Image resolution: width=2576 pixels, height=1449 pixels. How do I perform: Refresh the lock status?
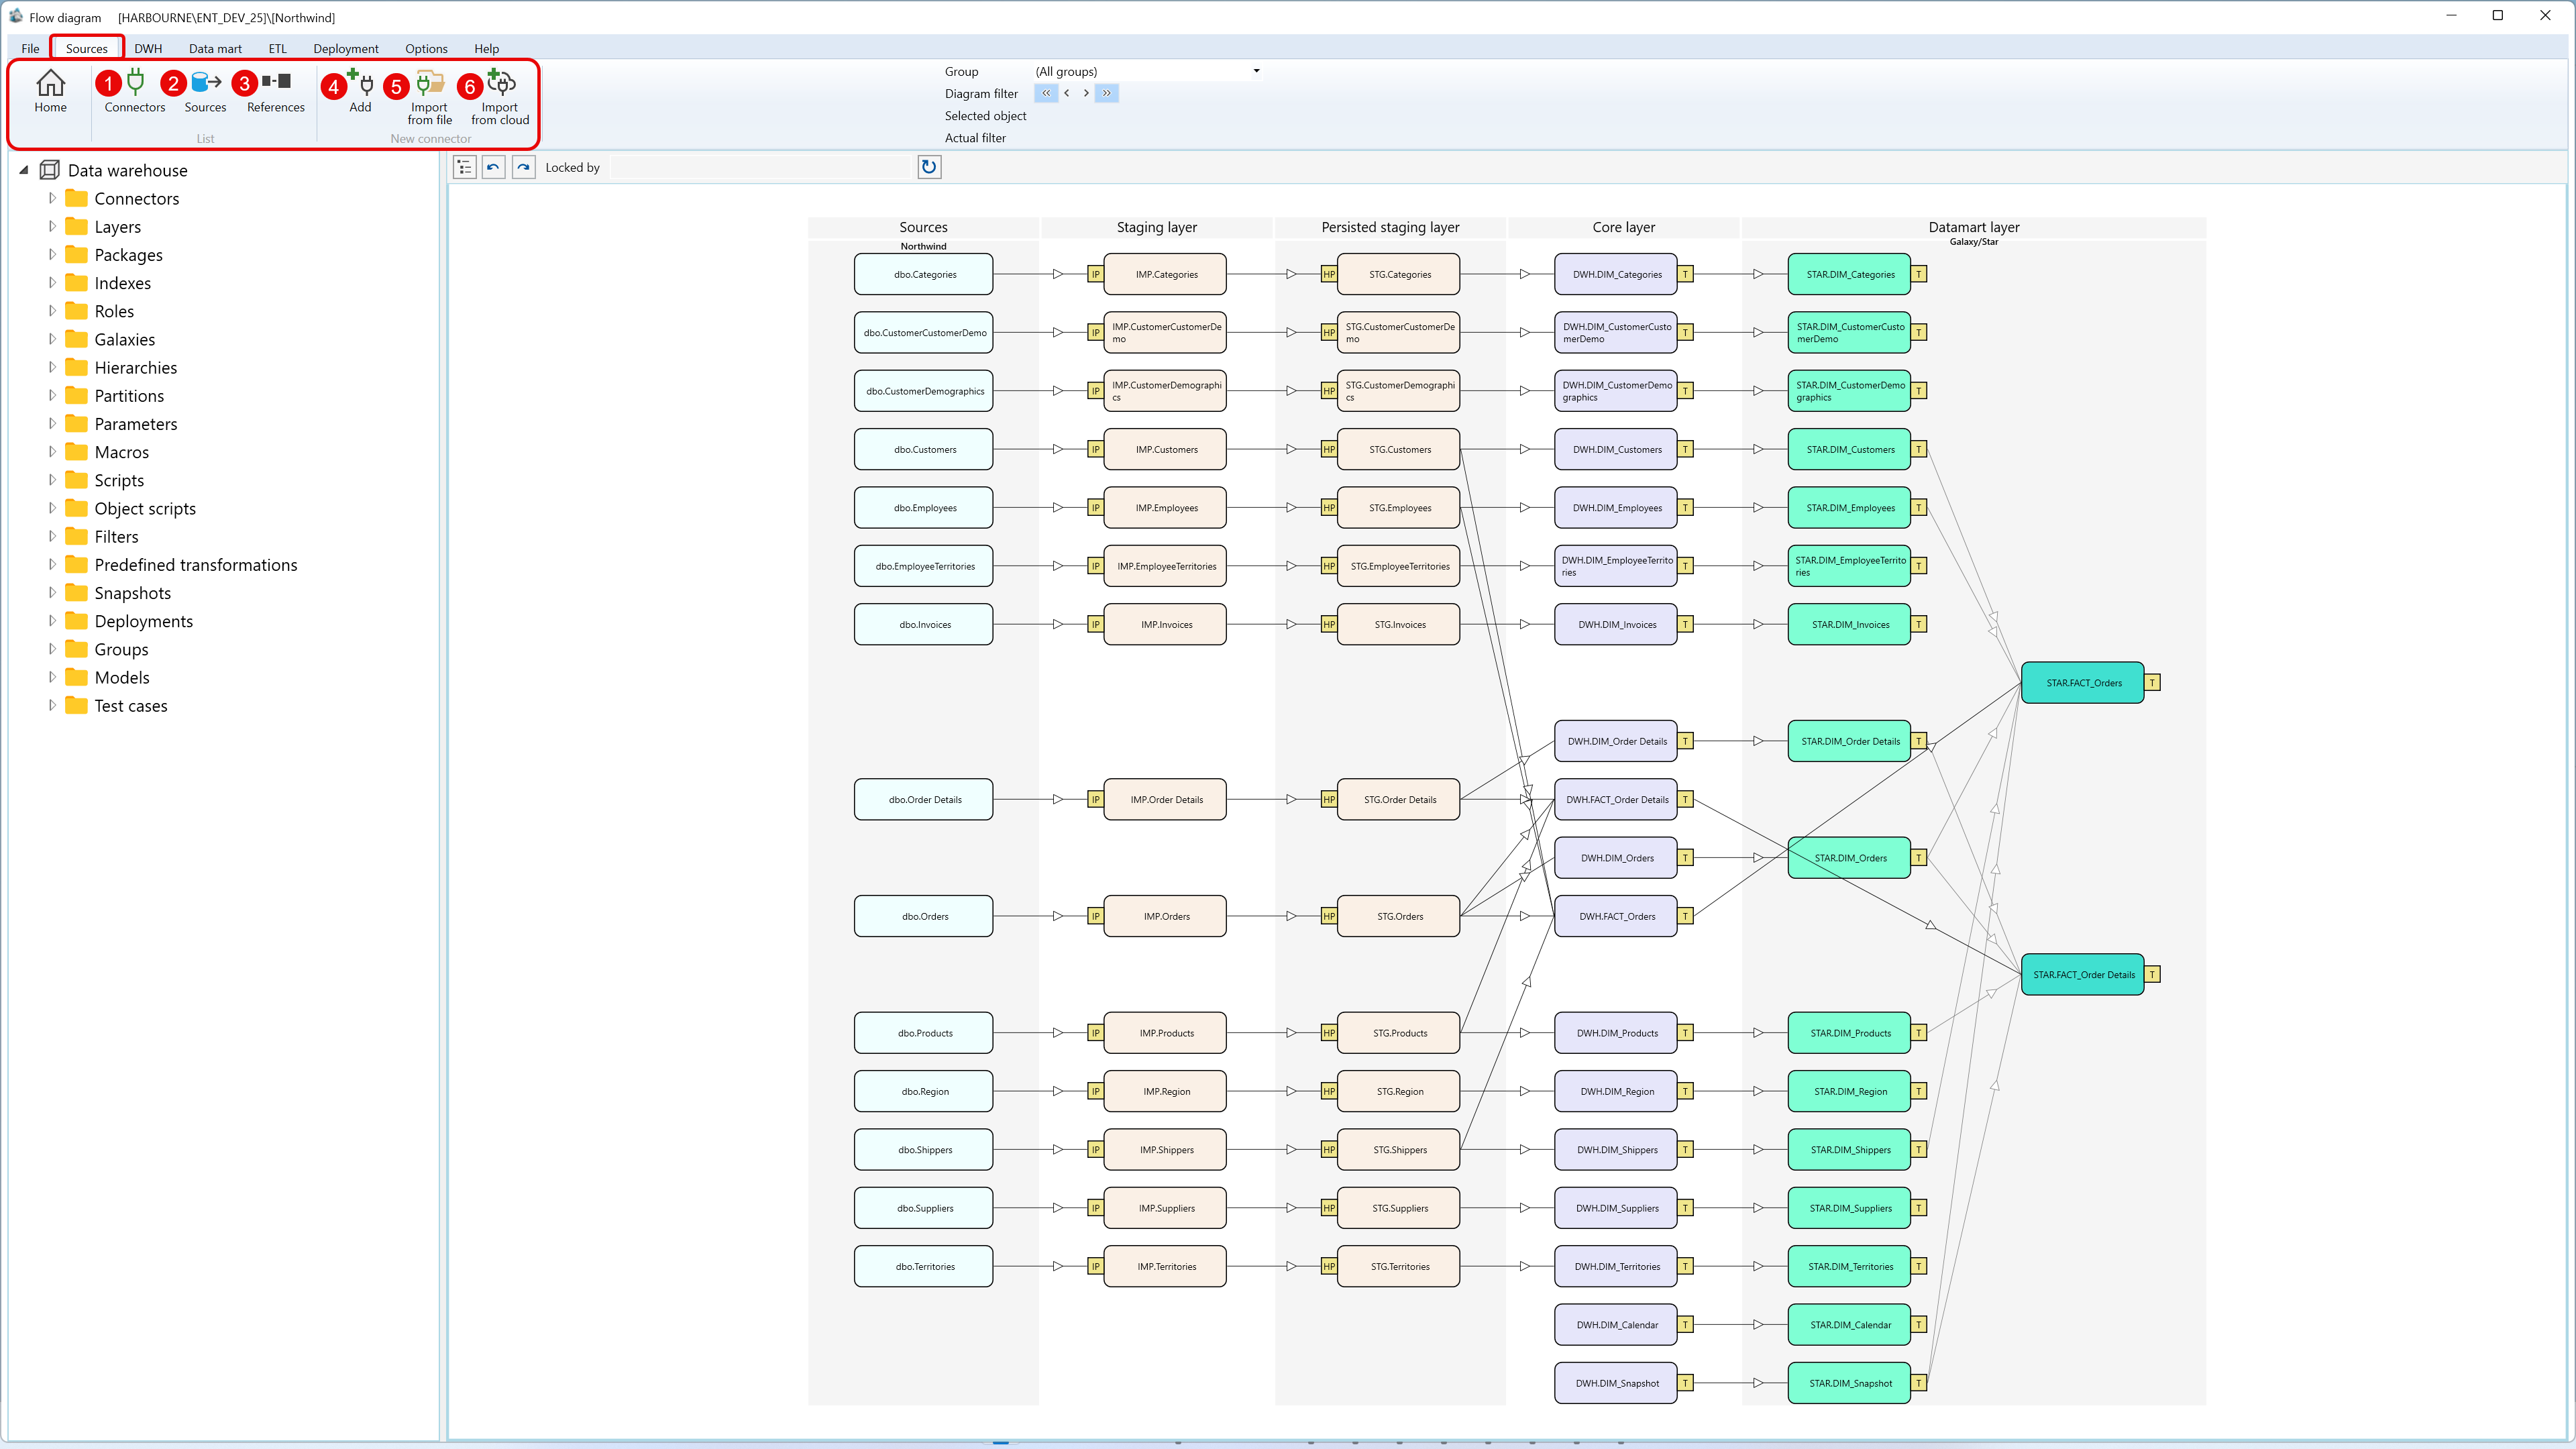[x=929, y=167]
